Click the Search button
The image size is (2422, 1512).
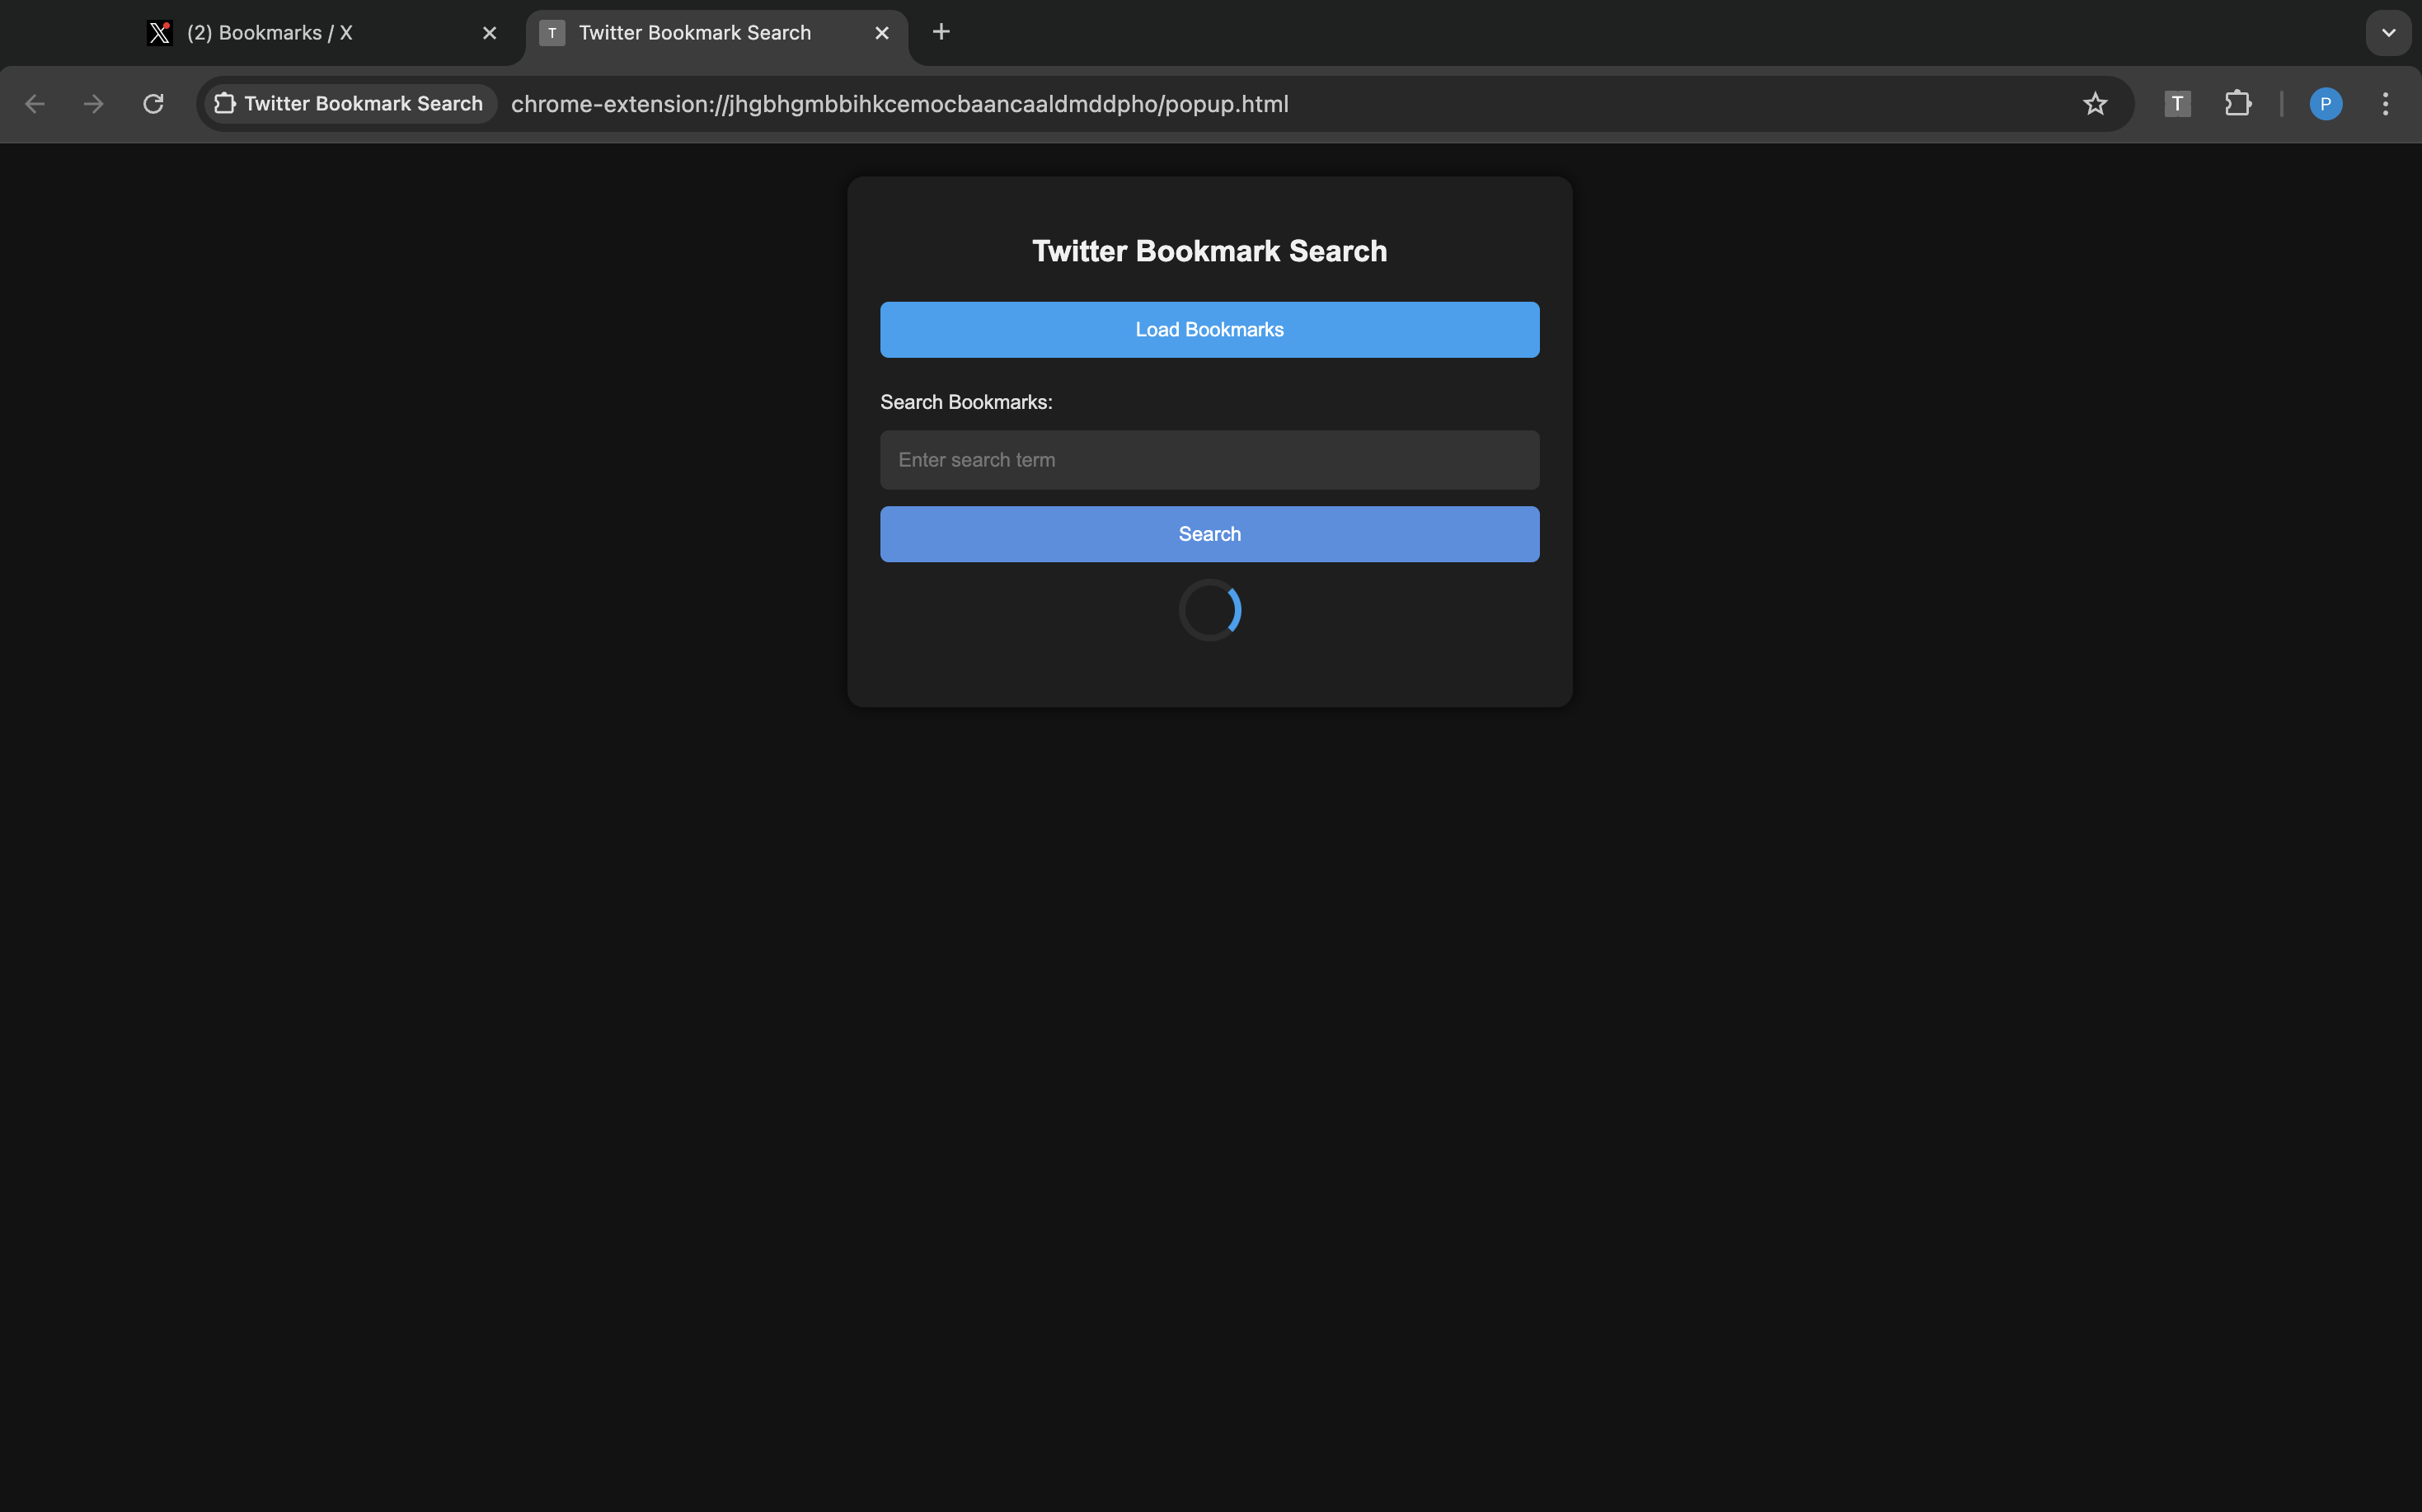coord(1209,533)
